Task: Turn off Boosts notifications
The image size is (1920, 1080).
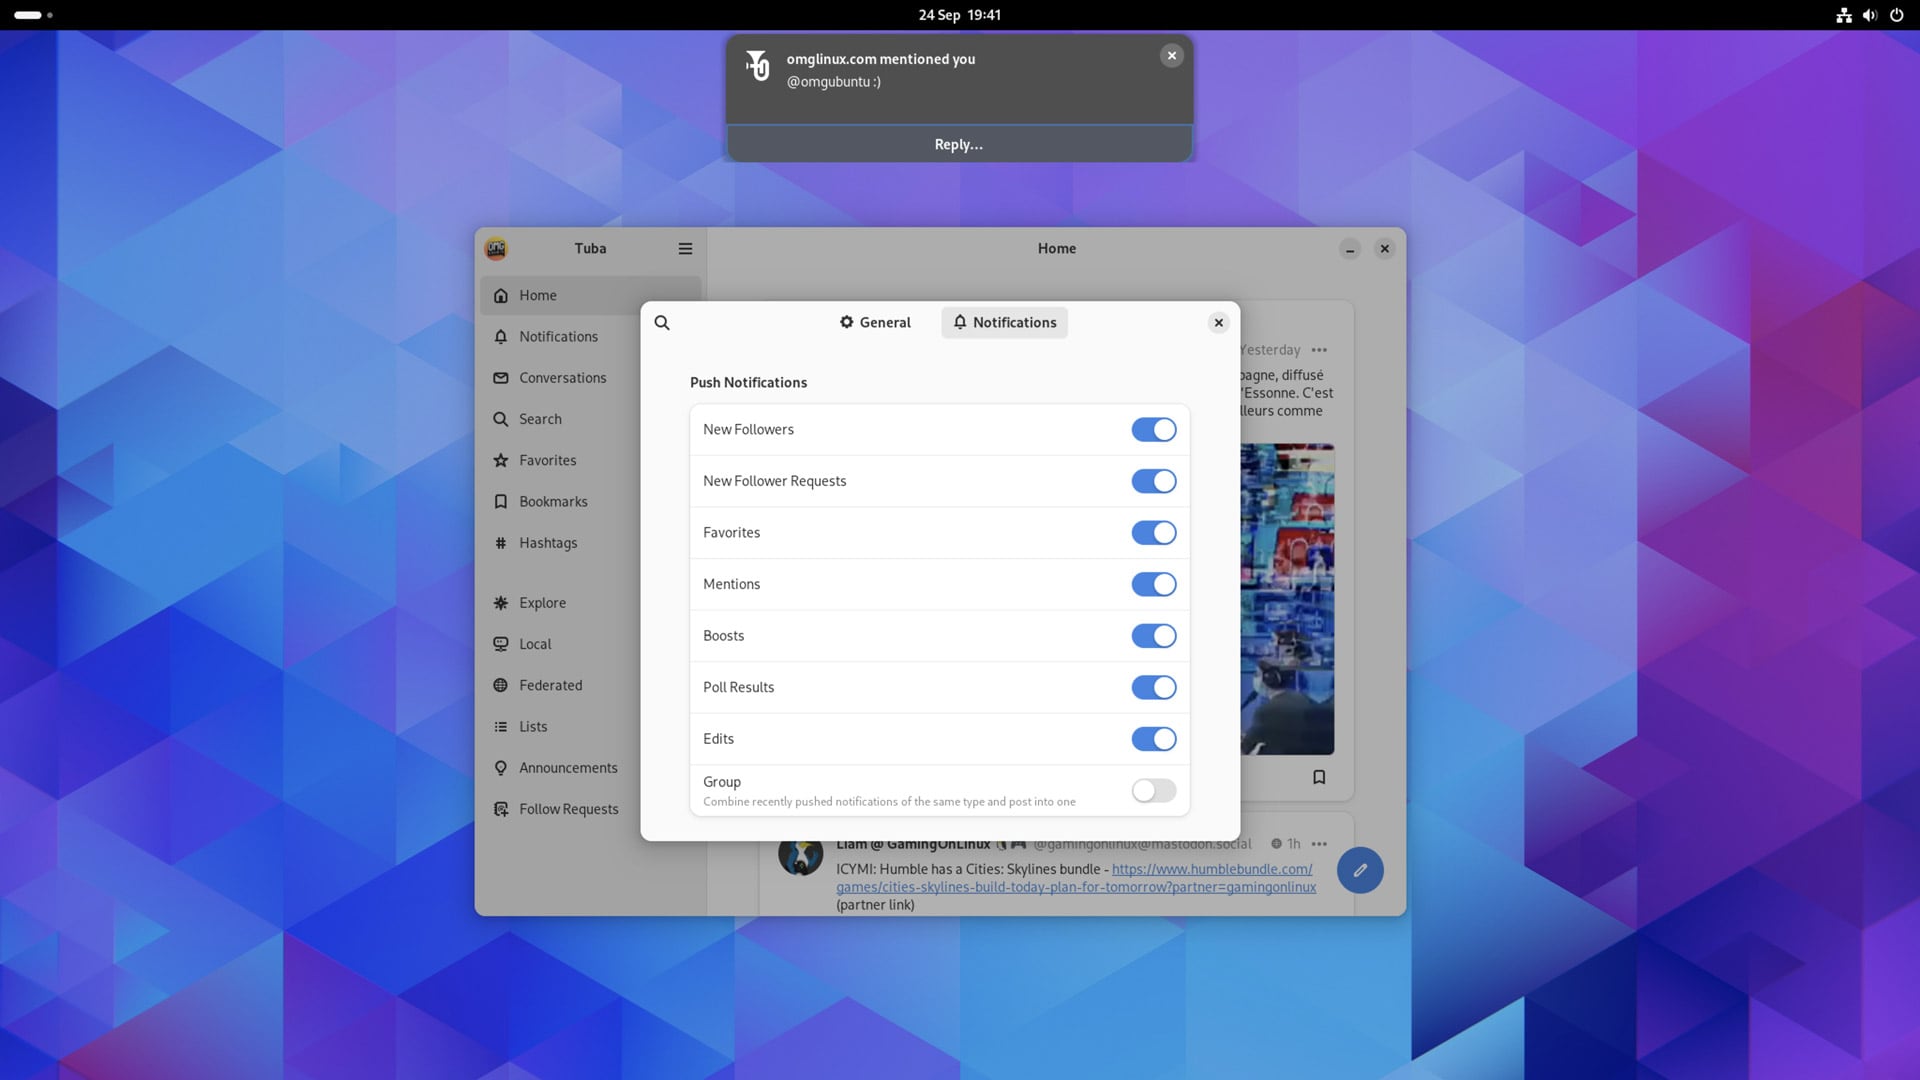Action: 1154,635
